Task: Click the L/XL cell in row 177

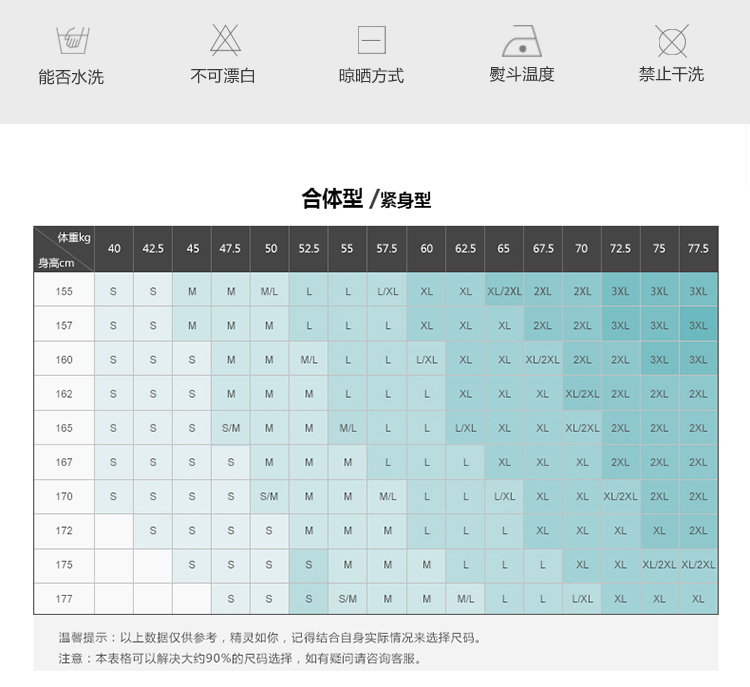Action: tap(582, 598)
